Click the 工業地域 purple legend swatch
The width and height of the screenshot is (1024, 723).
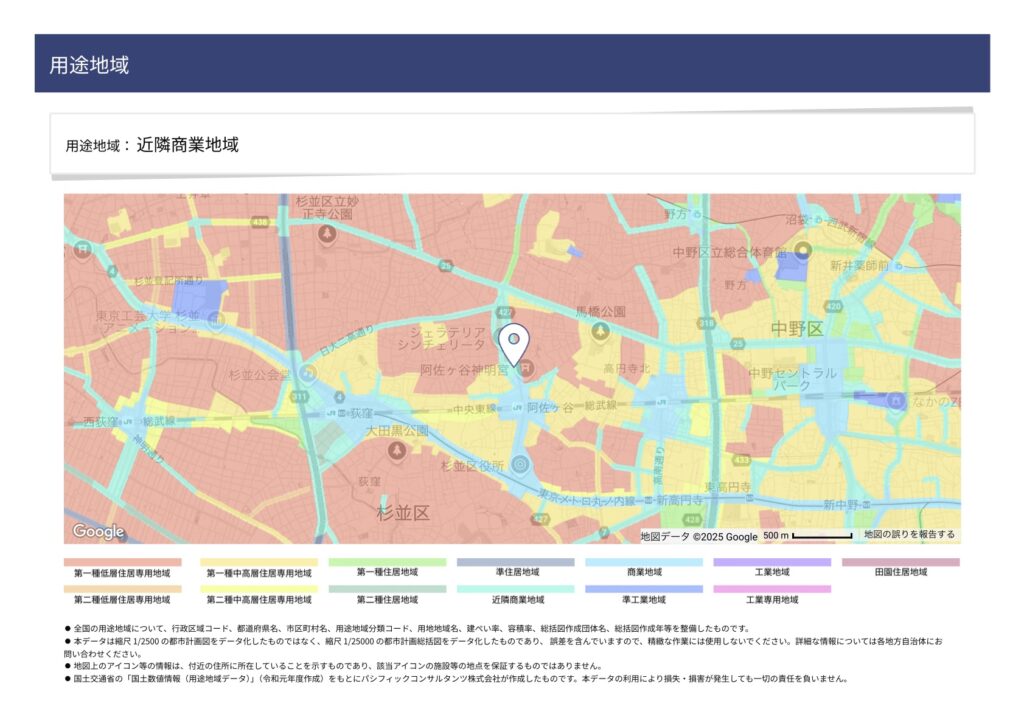point(772,563)
